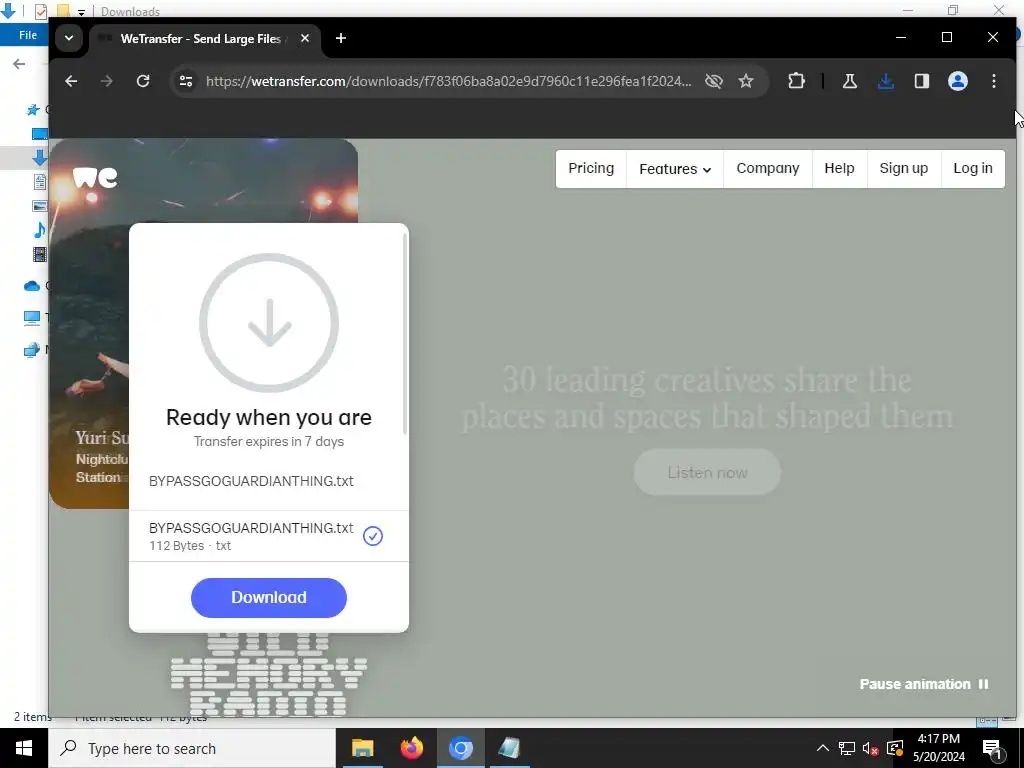1024x768 pixels.
Task: Expand the Features dropdown
Action: tap(675, 169)
